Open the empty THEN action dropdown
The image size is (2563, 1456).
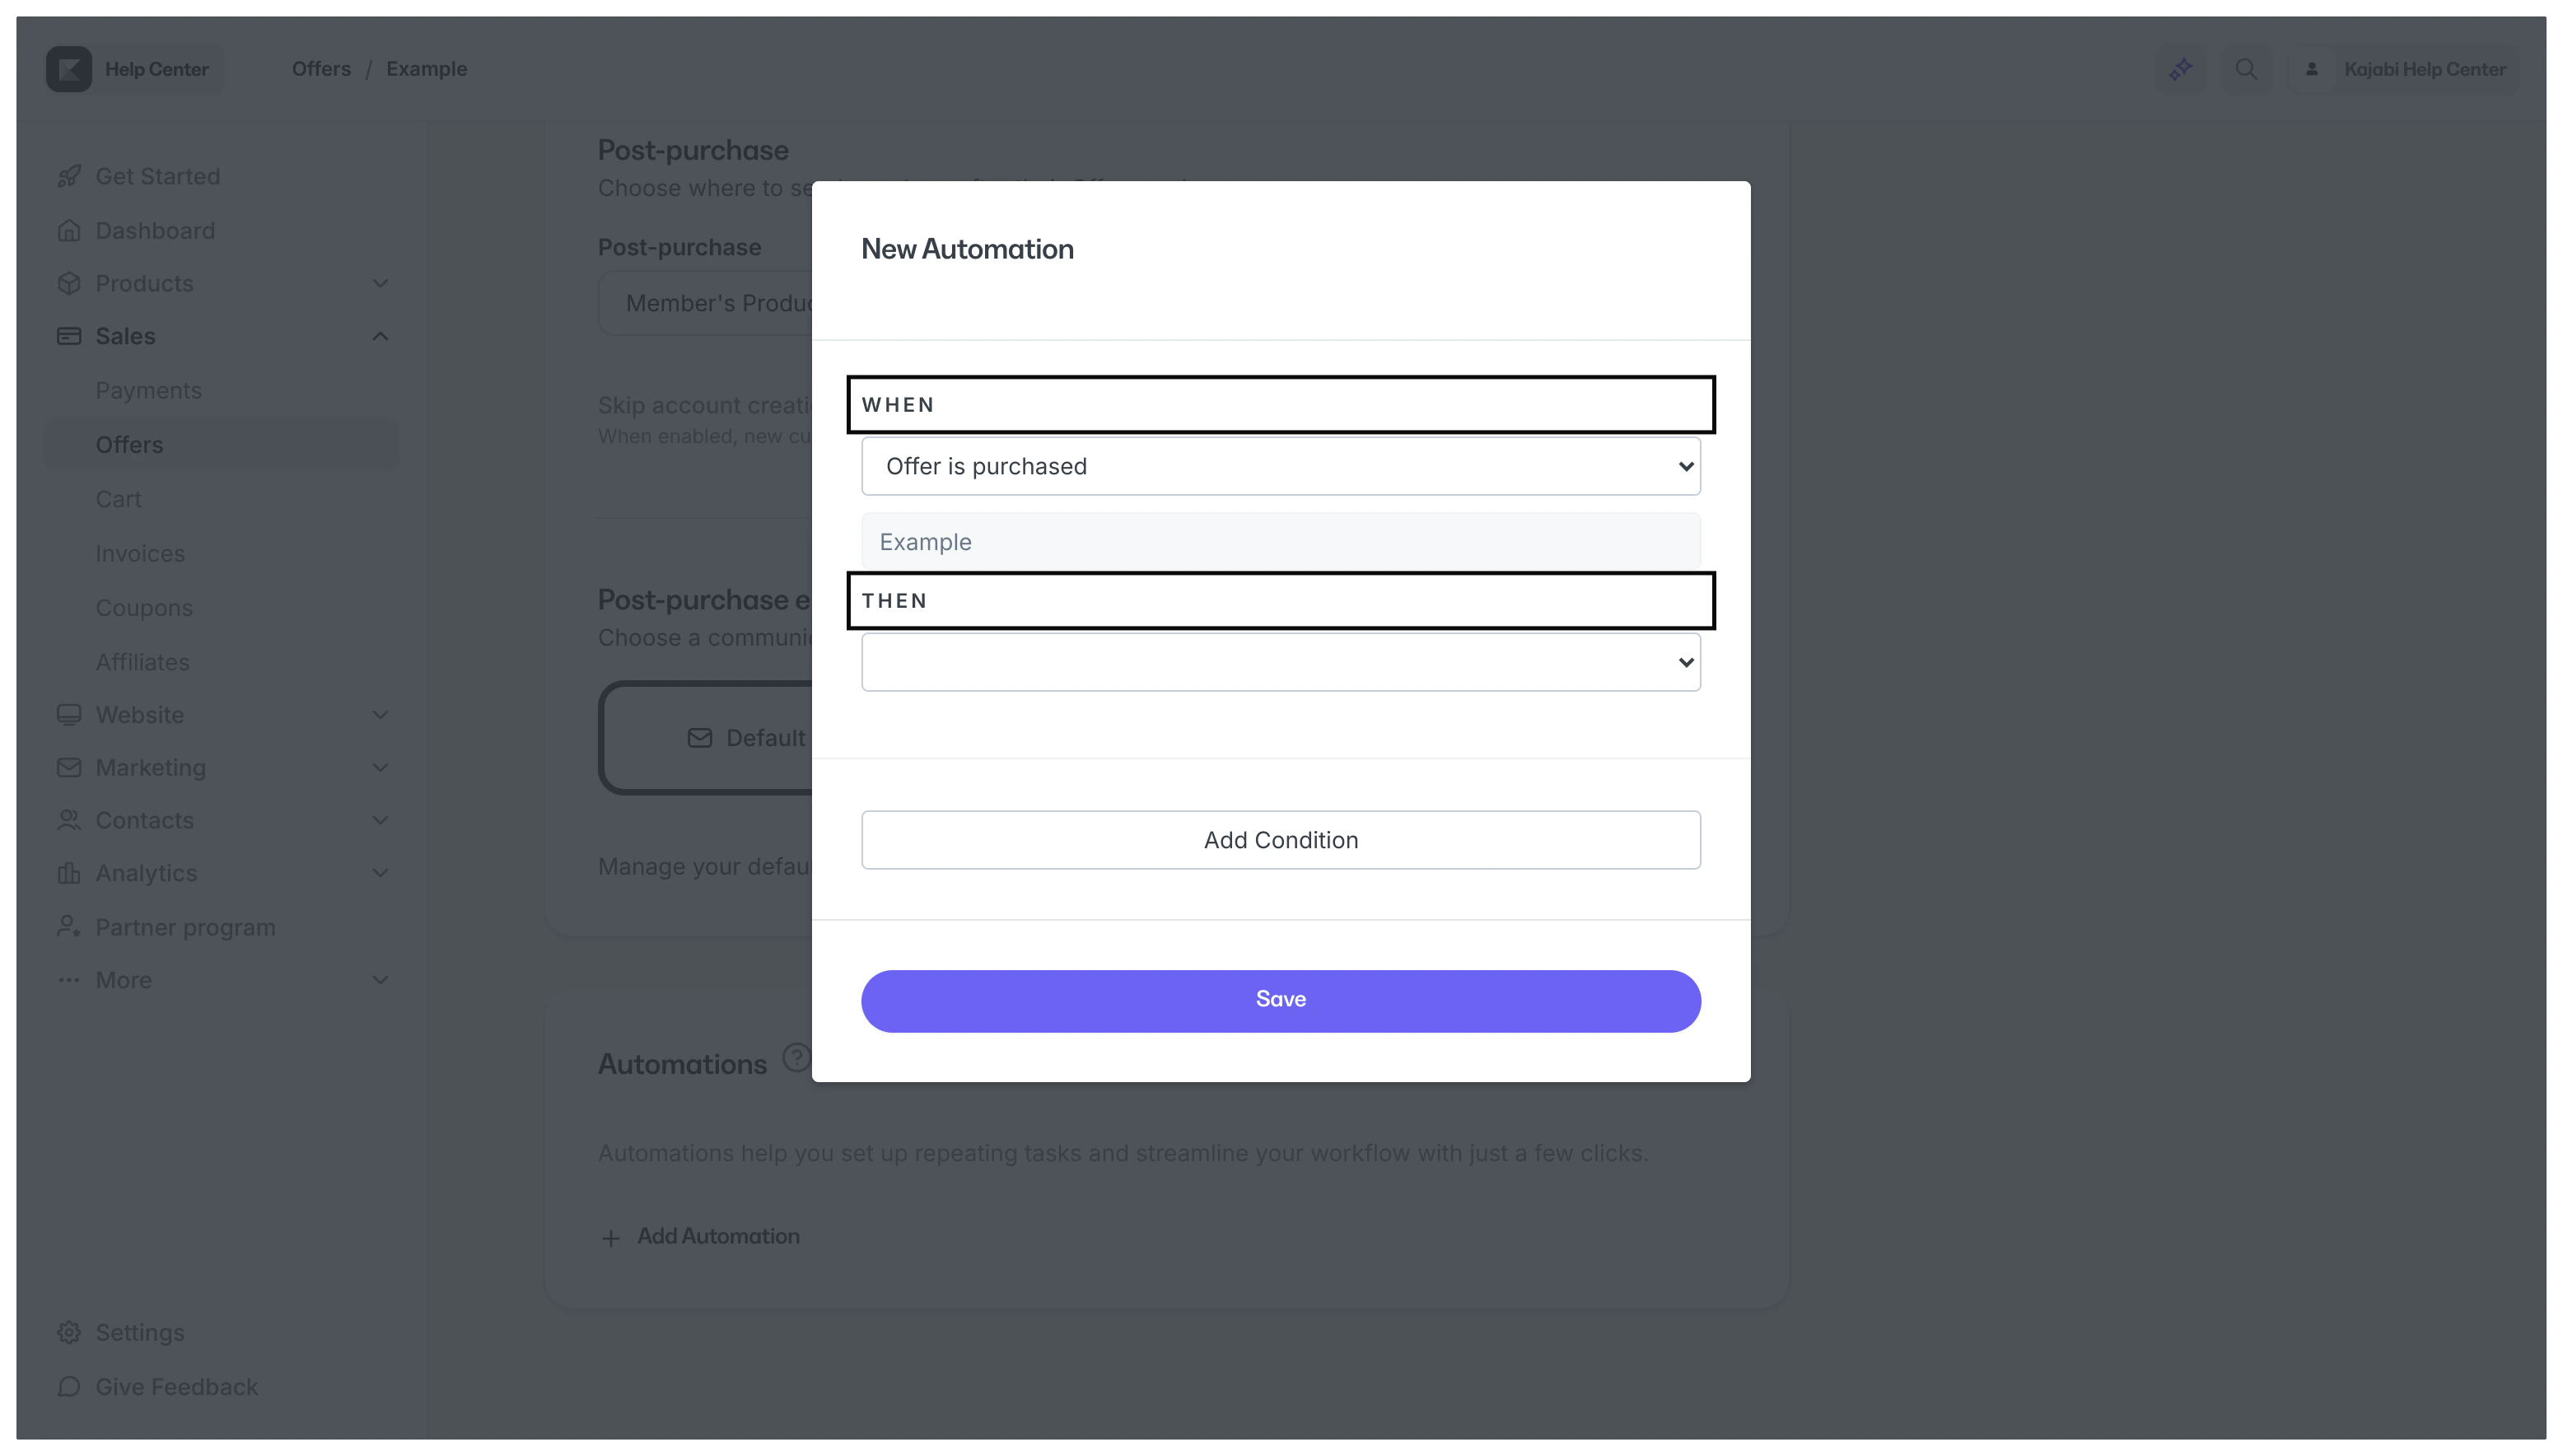1280,661
